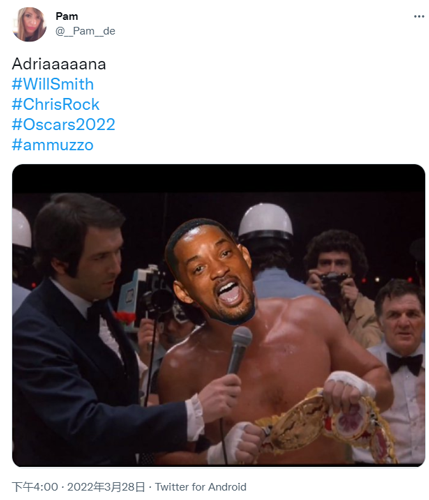The height and width of the screenshot is (500, 429).
Task: Open the #ammuzzo hashtag
Action: point(53,145)
